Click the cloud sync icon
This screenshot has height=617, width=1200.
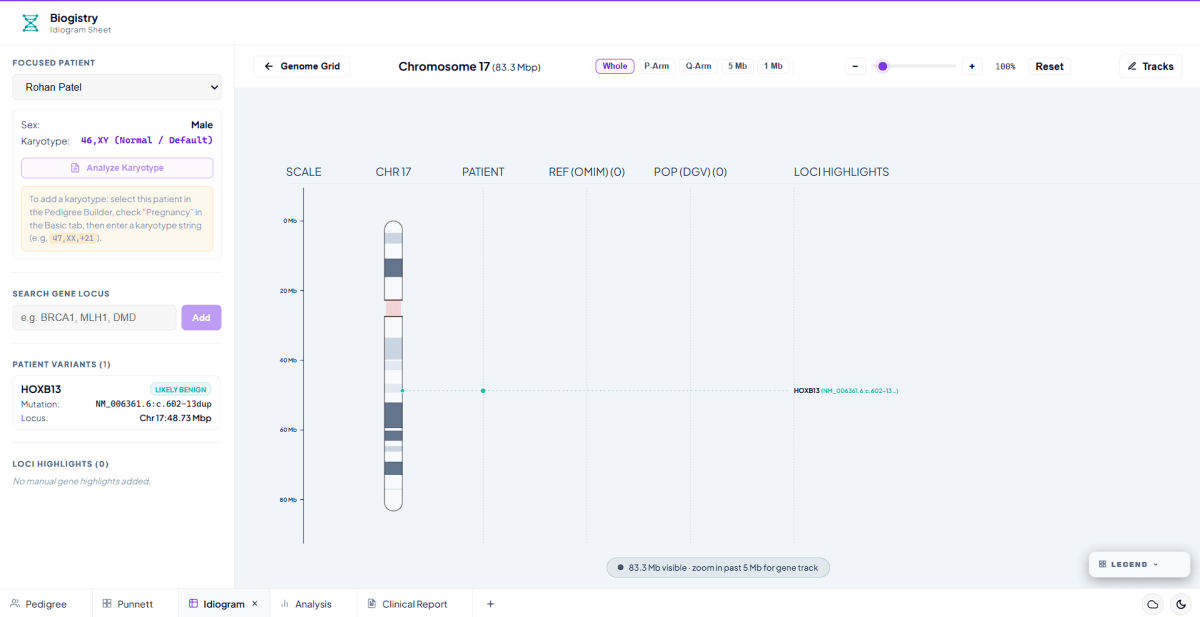tap(1152, 604)
